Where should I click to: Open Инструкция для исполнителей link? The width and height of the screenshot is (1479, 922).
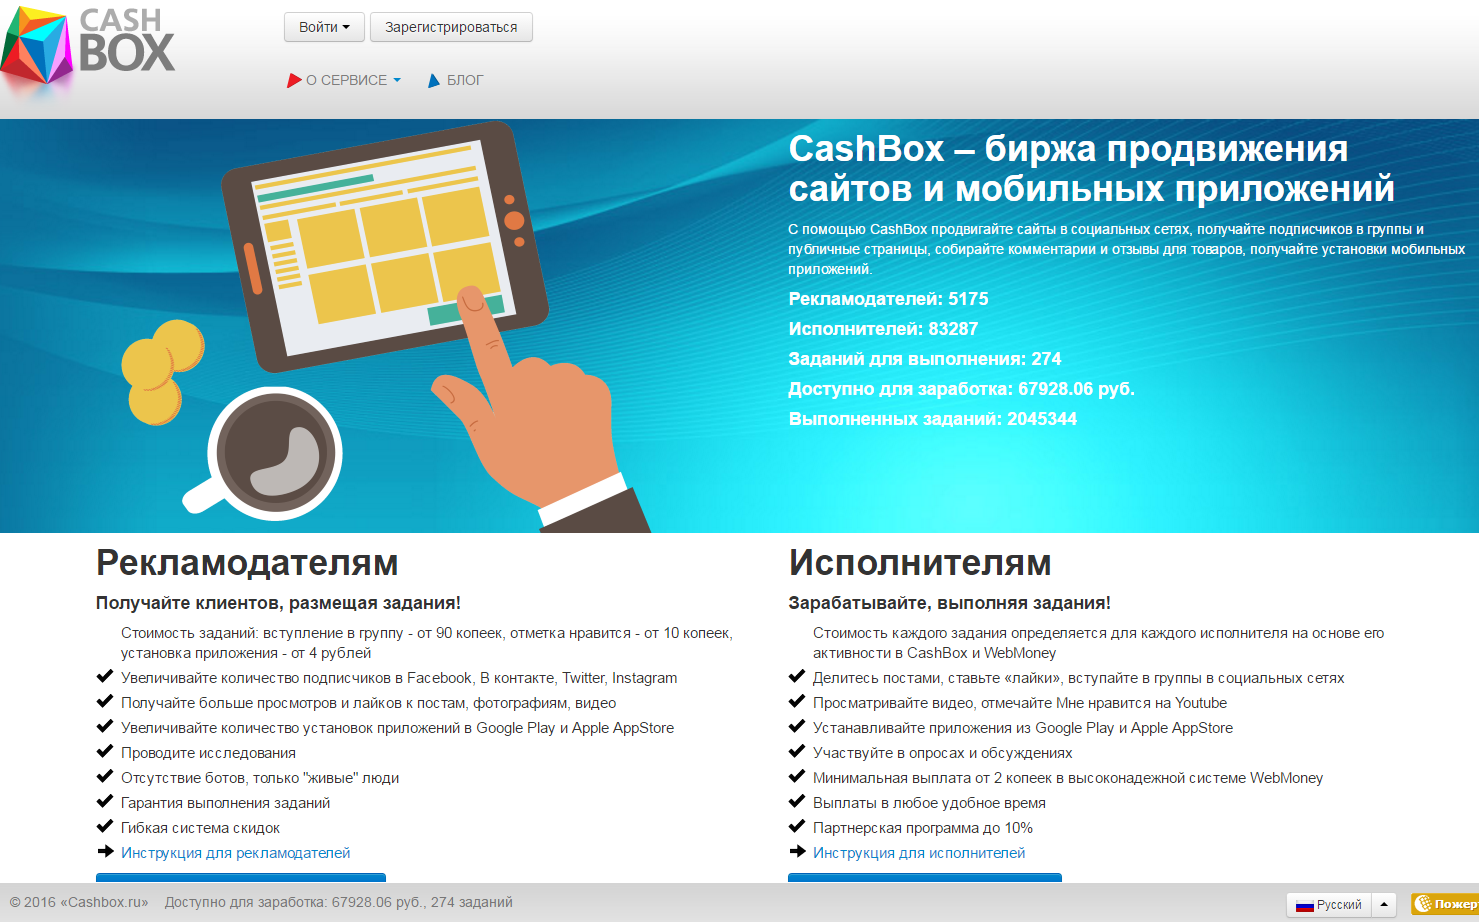coord(919,853)
